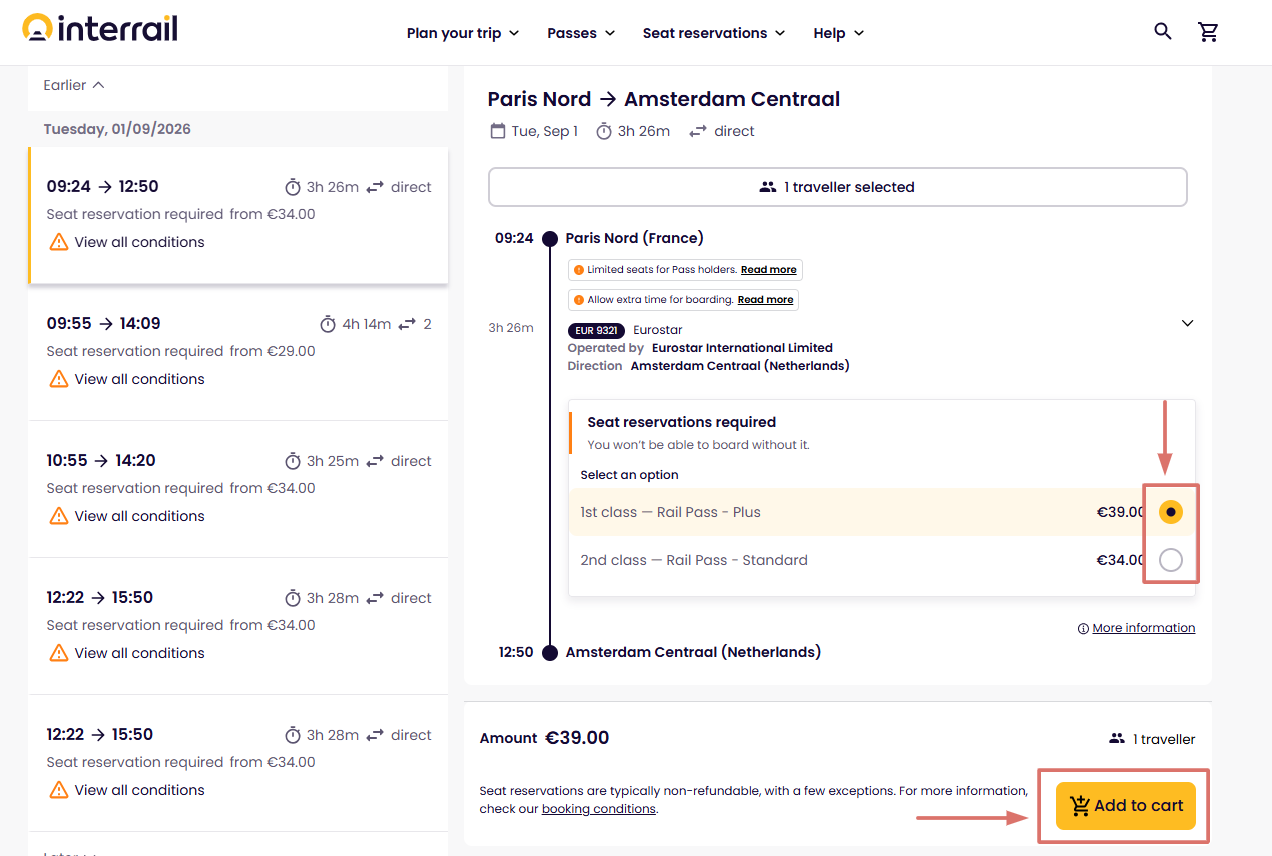The width and height of the screenshot is (1272, 856).
Task: Select the 09:24 → 12:50 journey
Action: (239, 215)
